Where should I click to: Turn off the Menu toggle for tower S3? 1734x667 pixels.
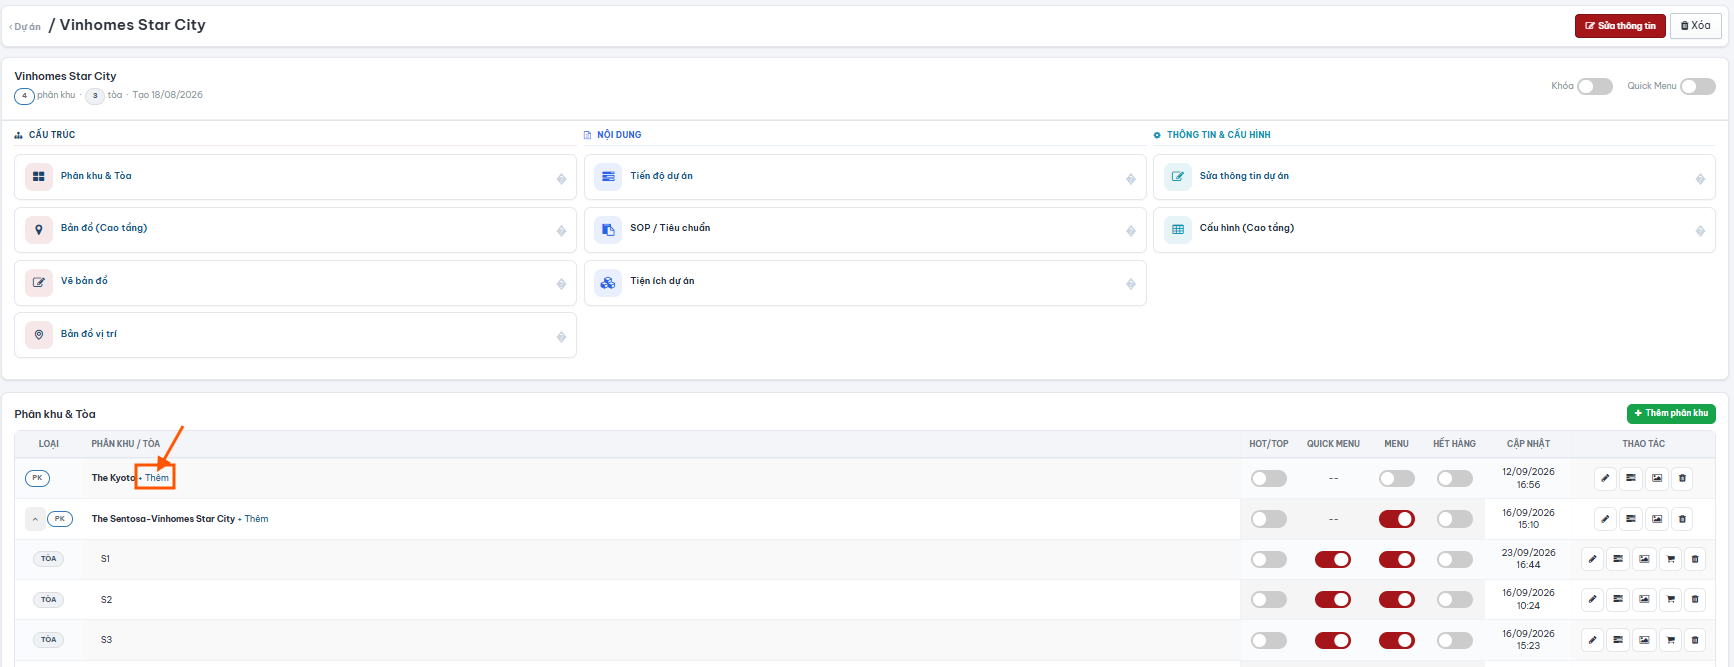click(x=1397, y=640)
